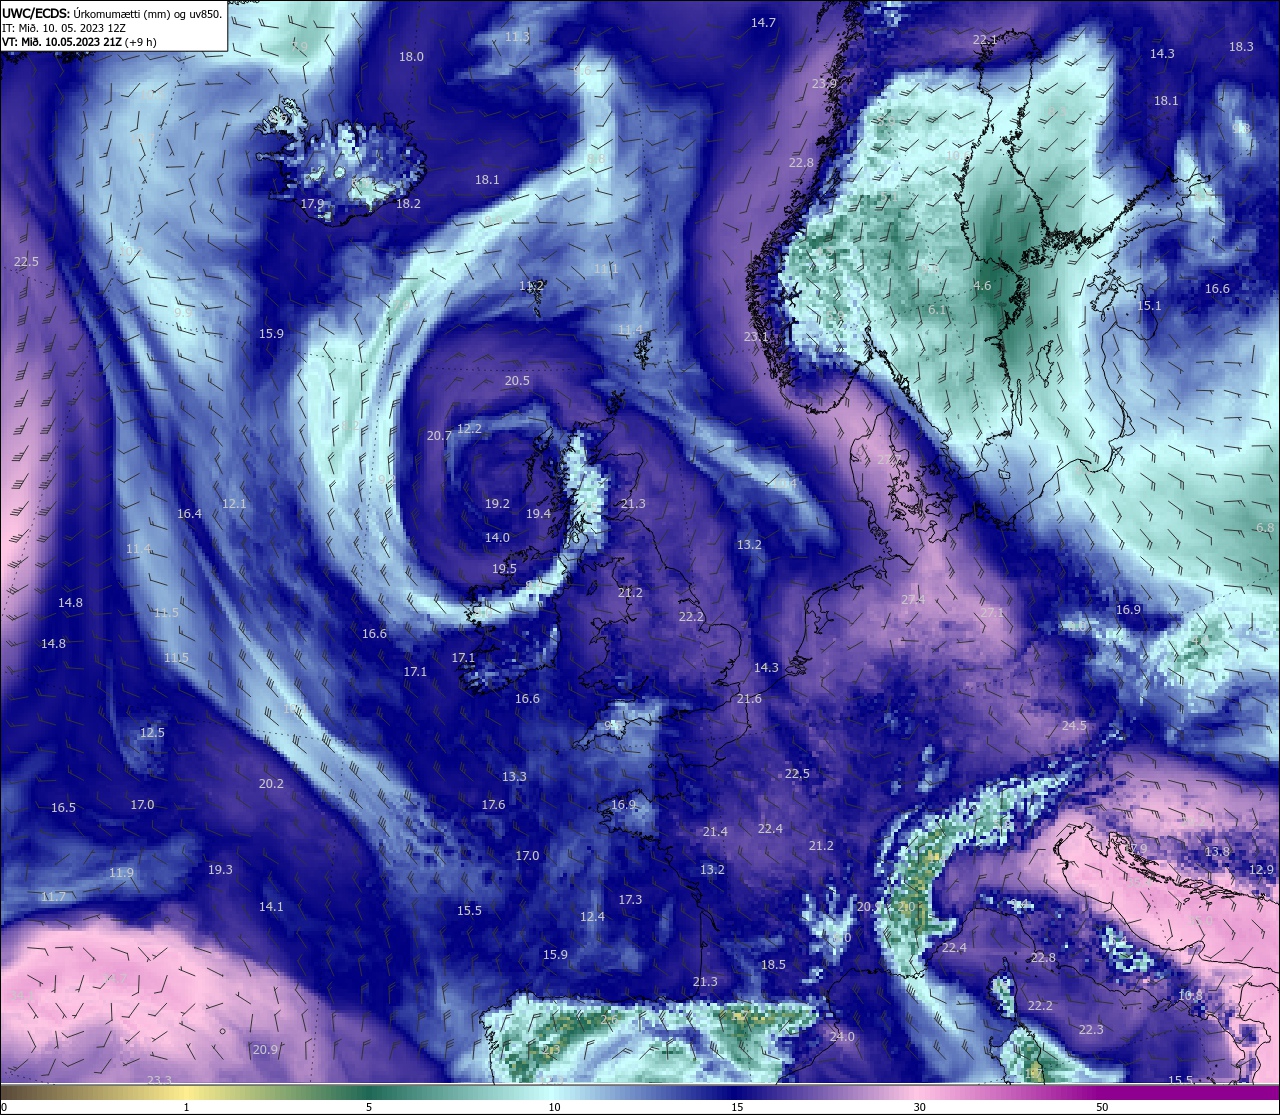Click the title 'UWC/ECDS: Úrkomumætti (mm) og uv850.'
The width and height of the screenshot is (1280, 1115).
pos(112,14)
